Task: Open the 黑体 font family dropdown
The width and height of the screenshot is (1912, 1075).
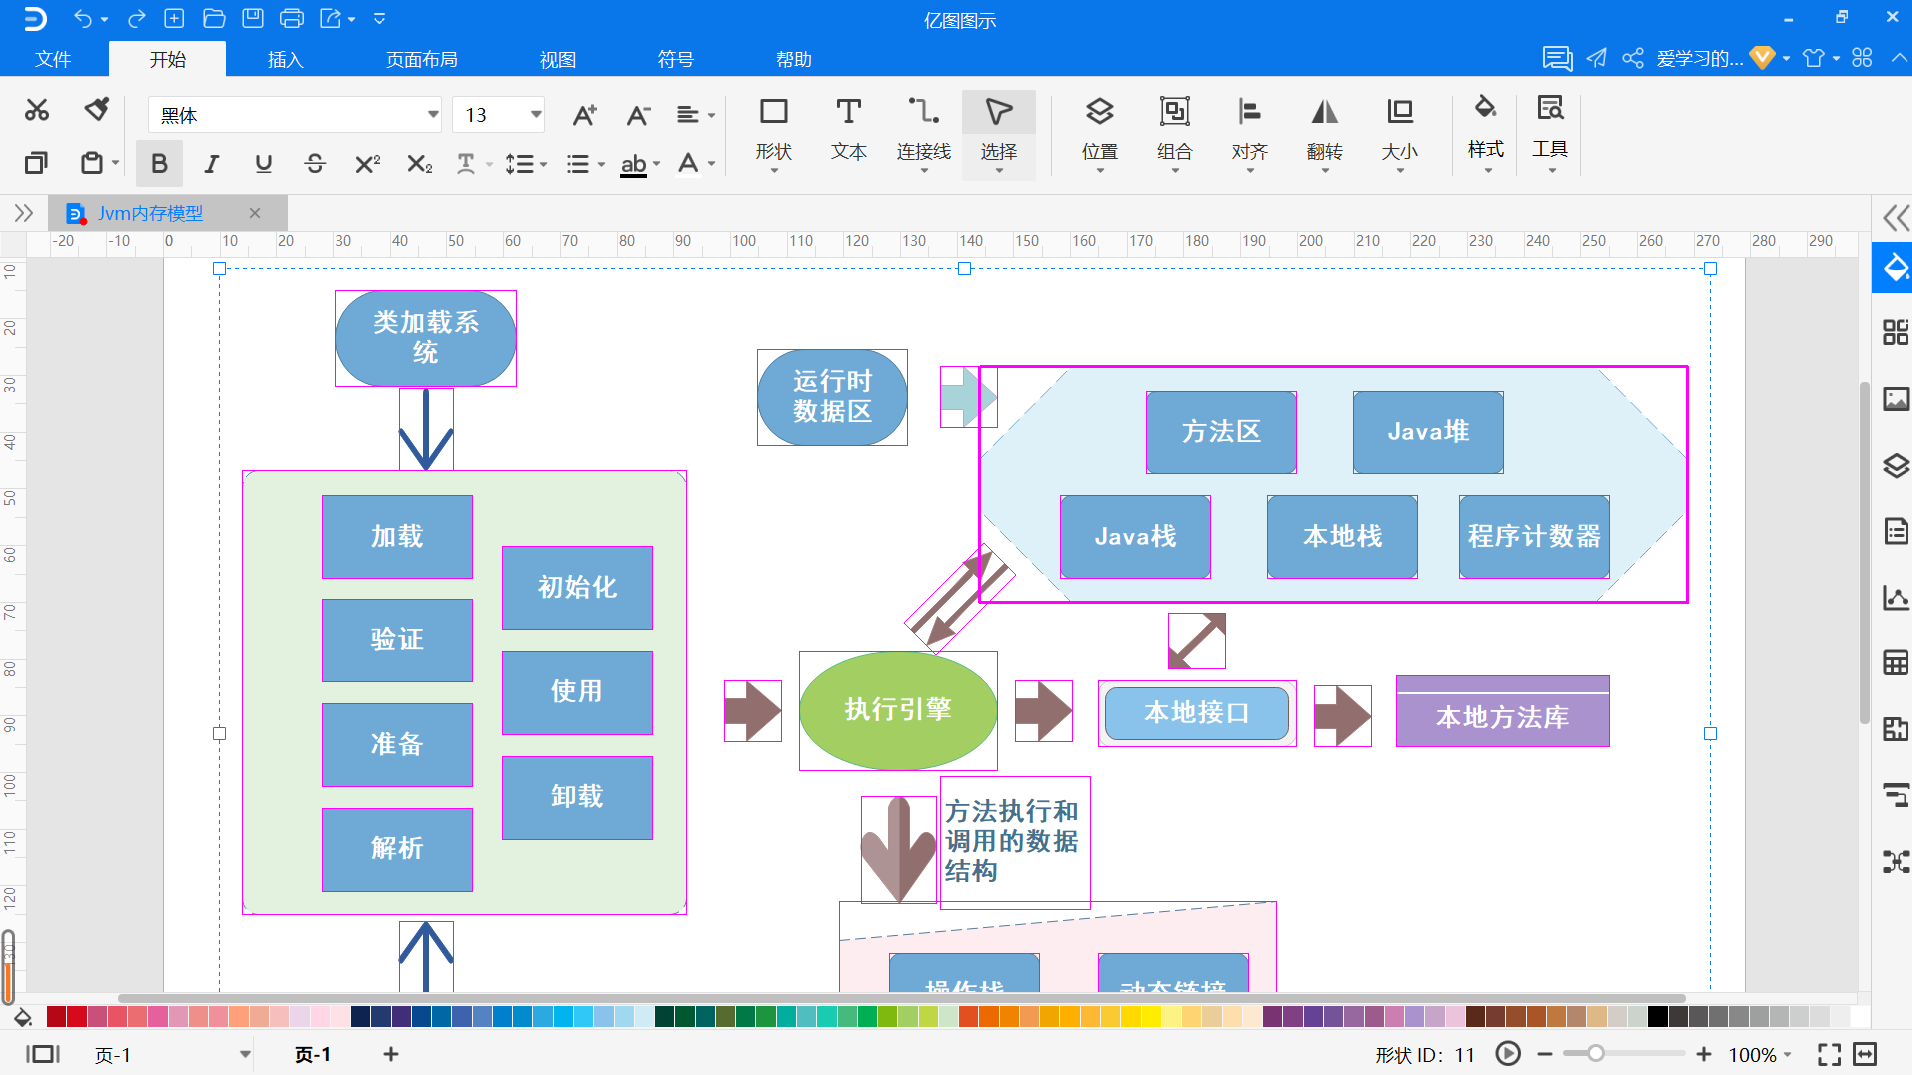Action: point(433,115)
